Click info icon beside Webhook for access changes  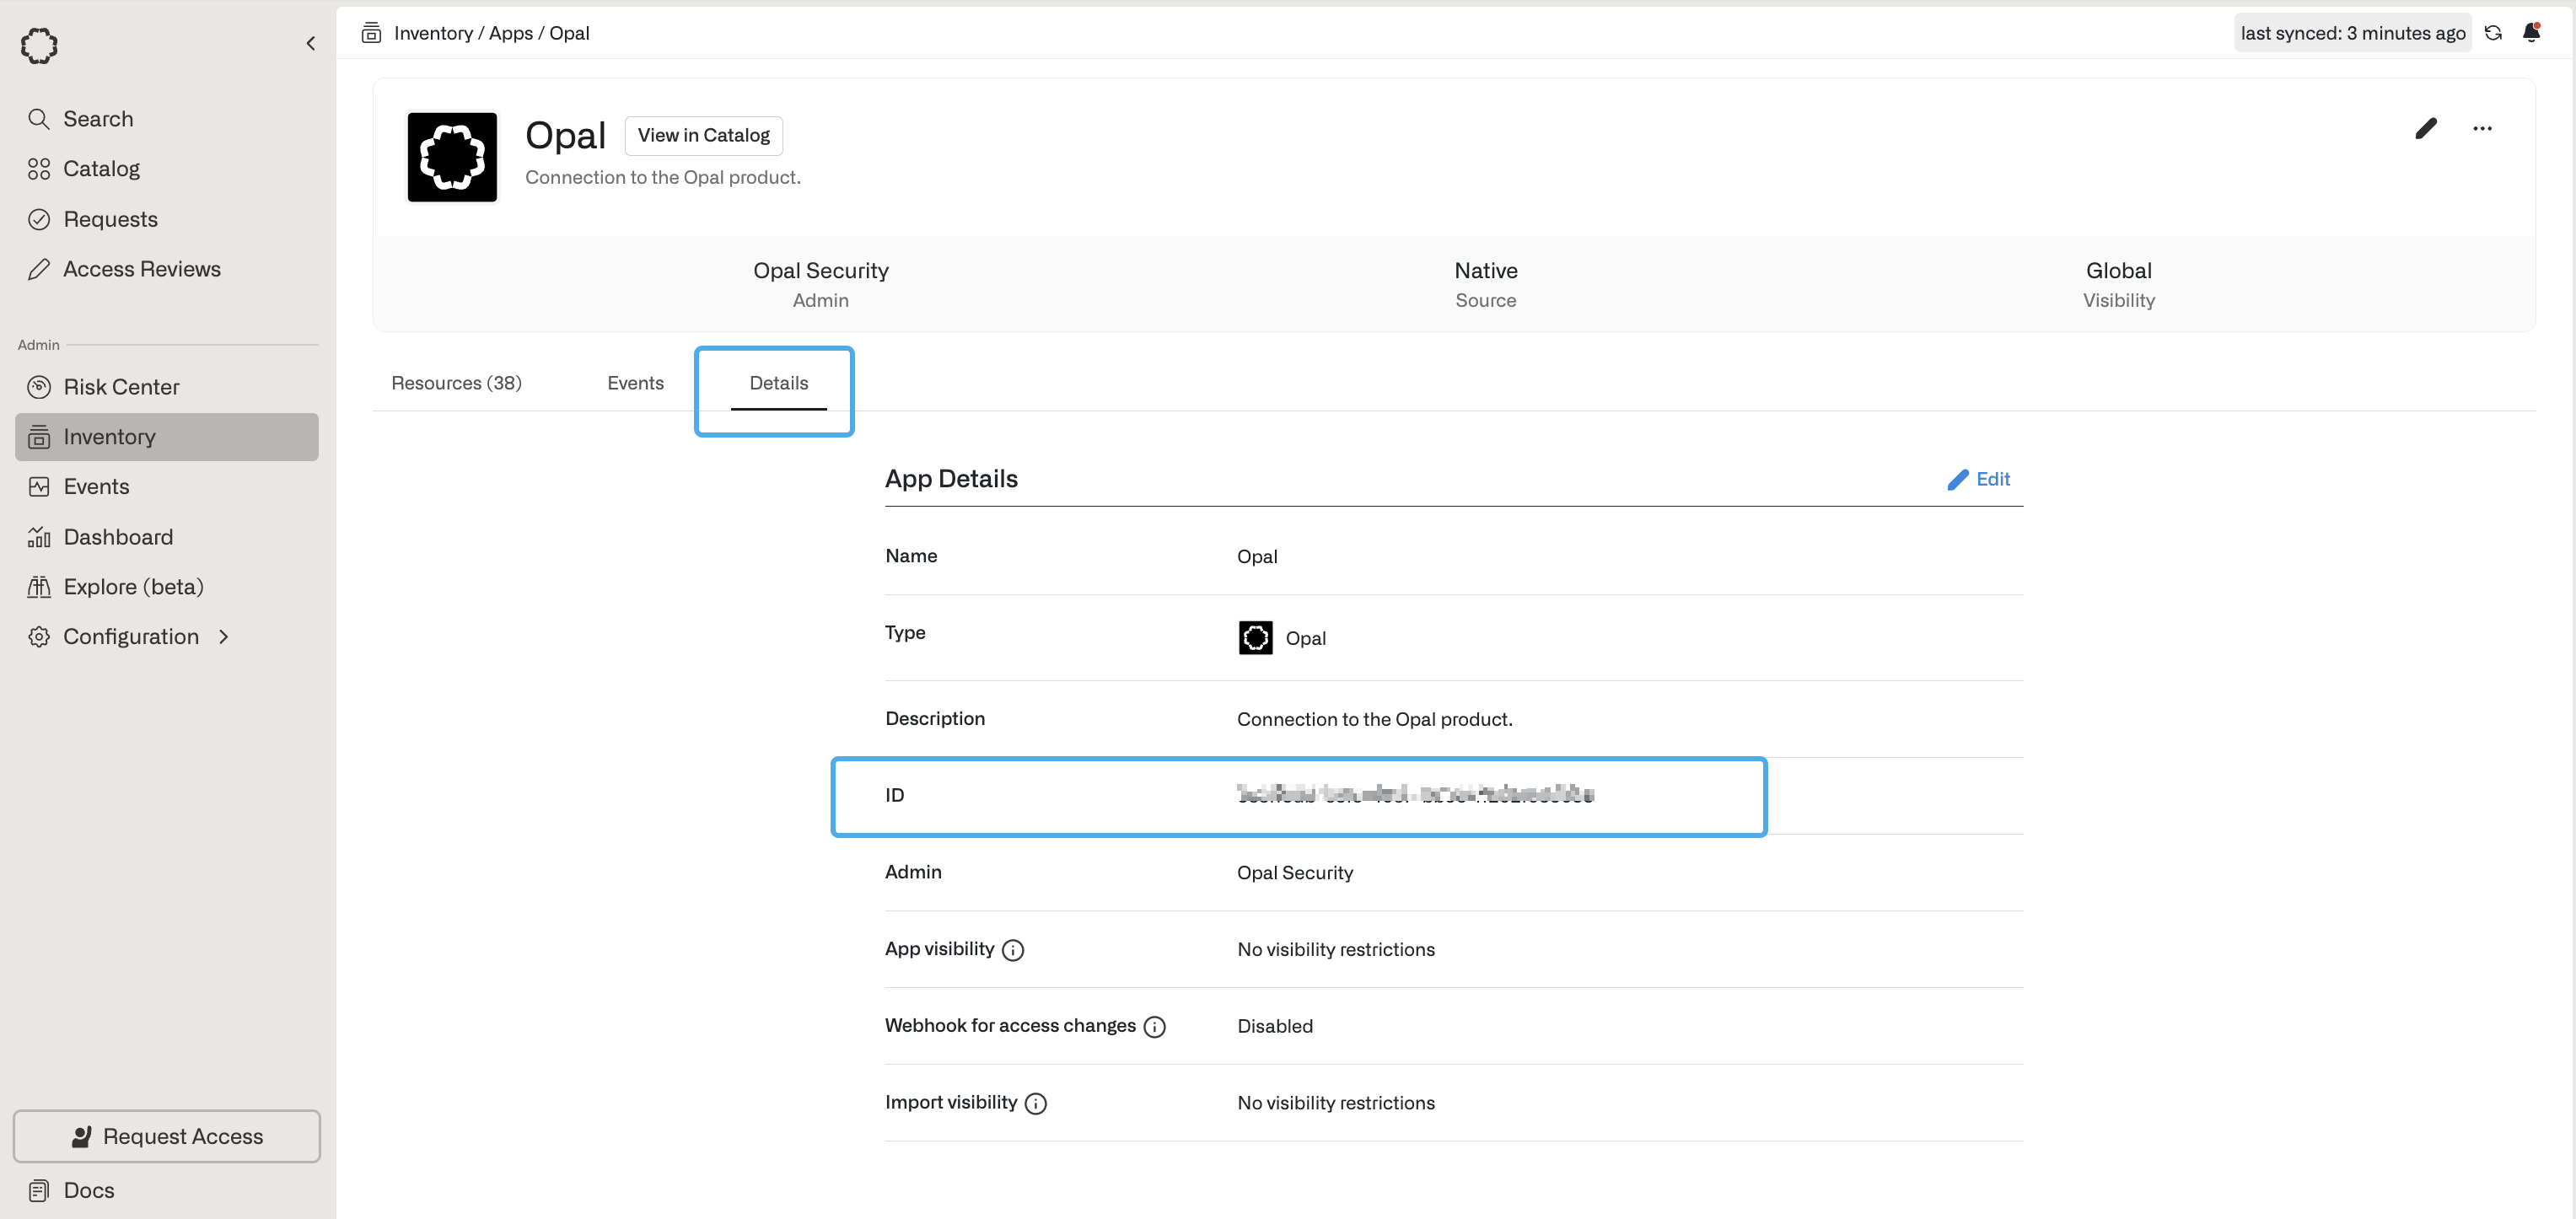(1154, 1027)
